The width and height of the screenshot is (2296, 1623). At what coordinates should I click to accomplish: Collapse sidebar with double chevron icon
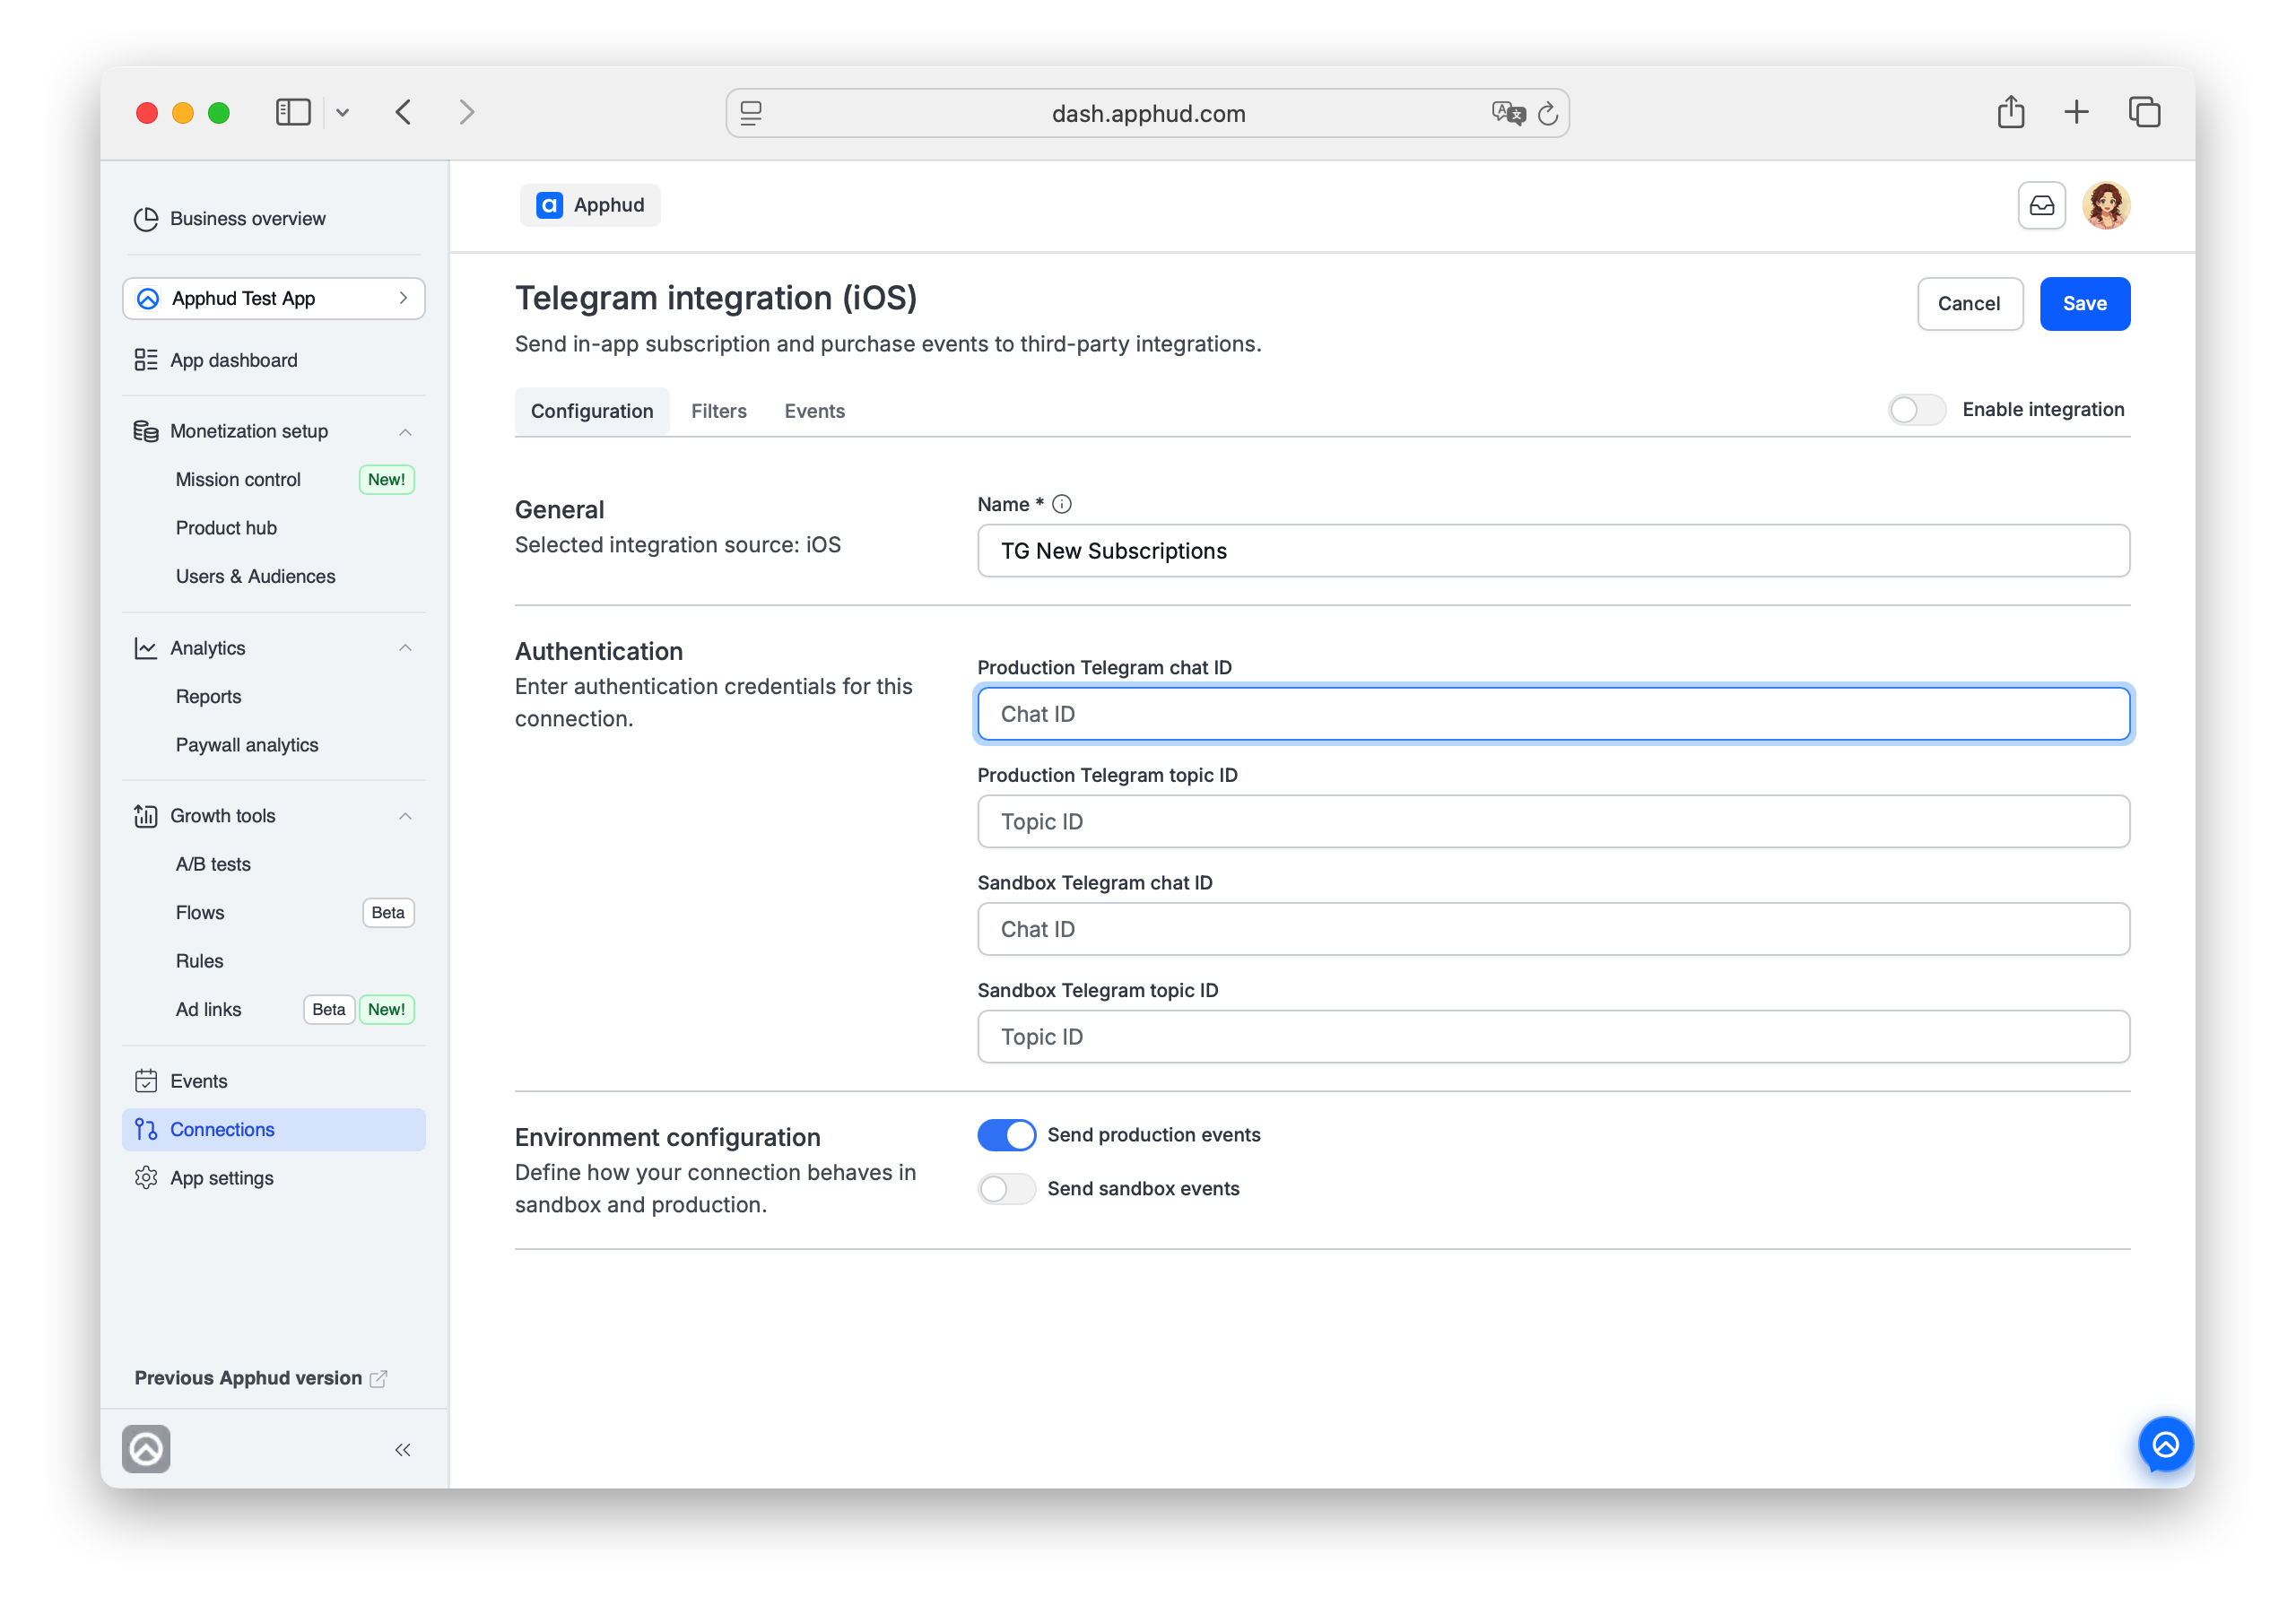pos(402,1450)
